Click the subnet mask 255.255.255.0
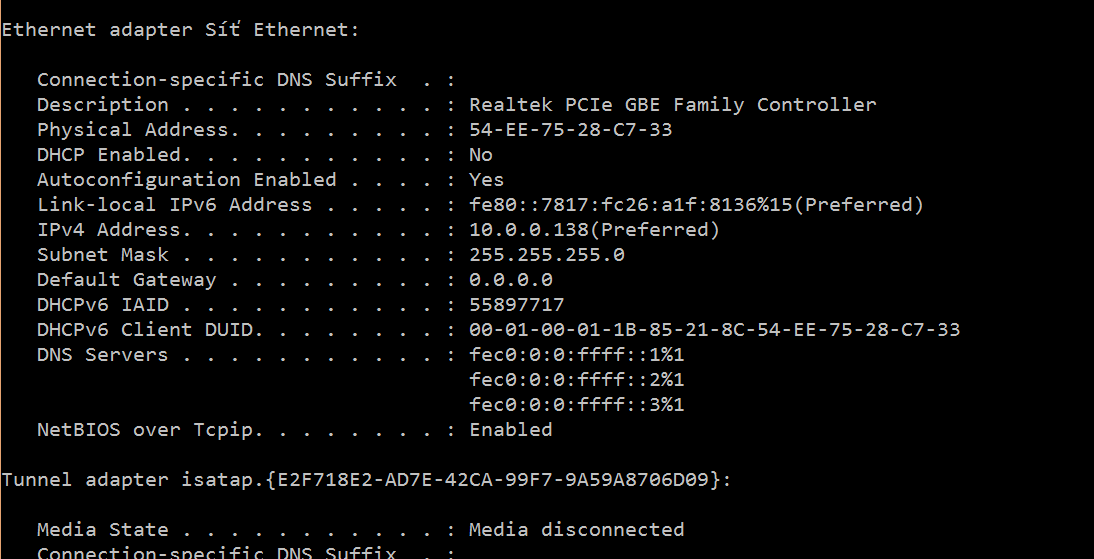Viewport: 1094px width, 559px height. click(546, 255)
